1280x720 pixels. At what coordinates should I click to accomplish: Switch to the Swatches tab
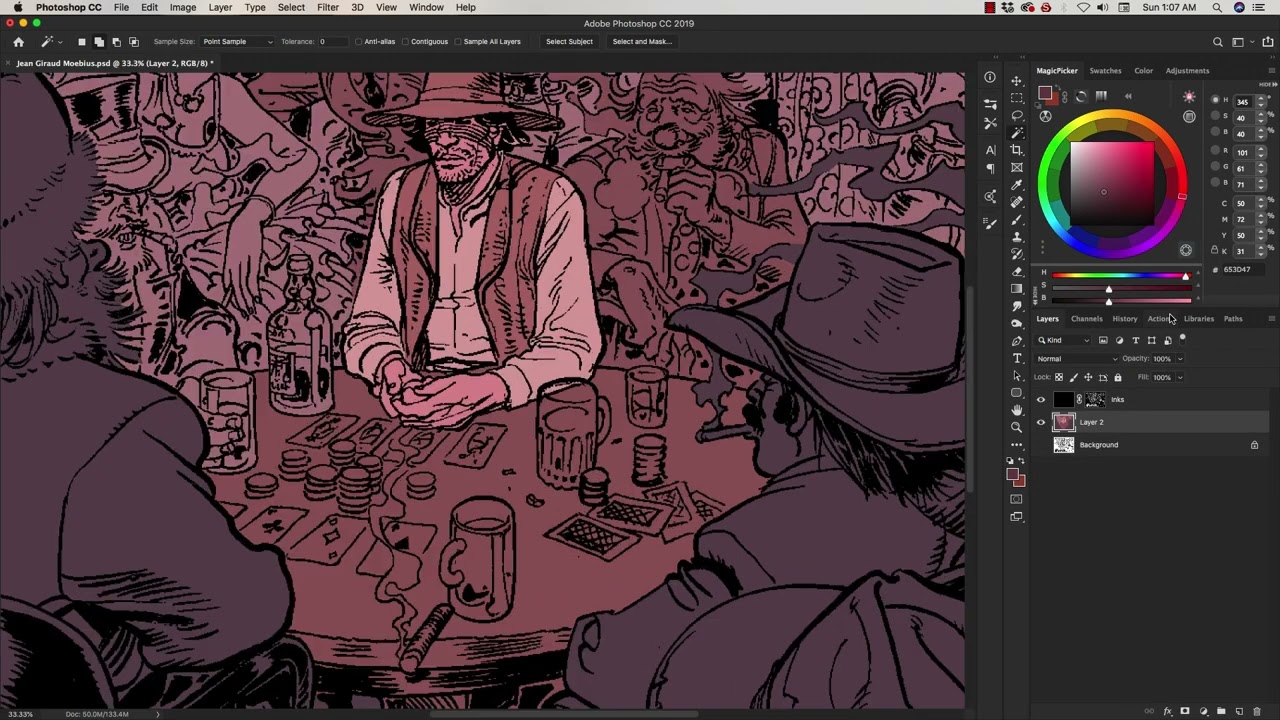[1105, 71]
